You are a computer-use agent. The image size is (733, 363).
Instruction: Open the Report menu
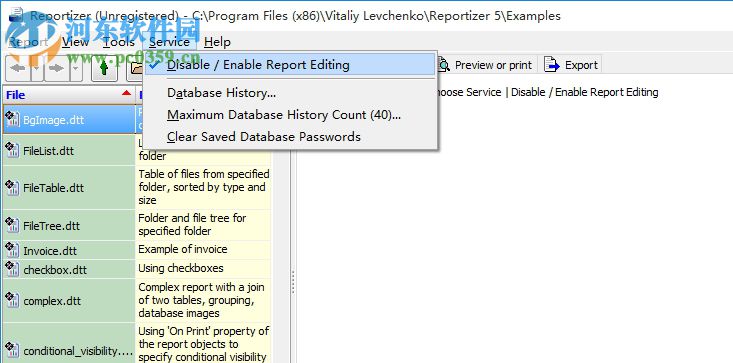click(x=28, y=42)
